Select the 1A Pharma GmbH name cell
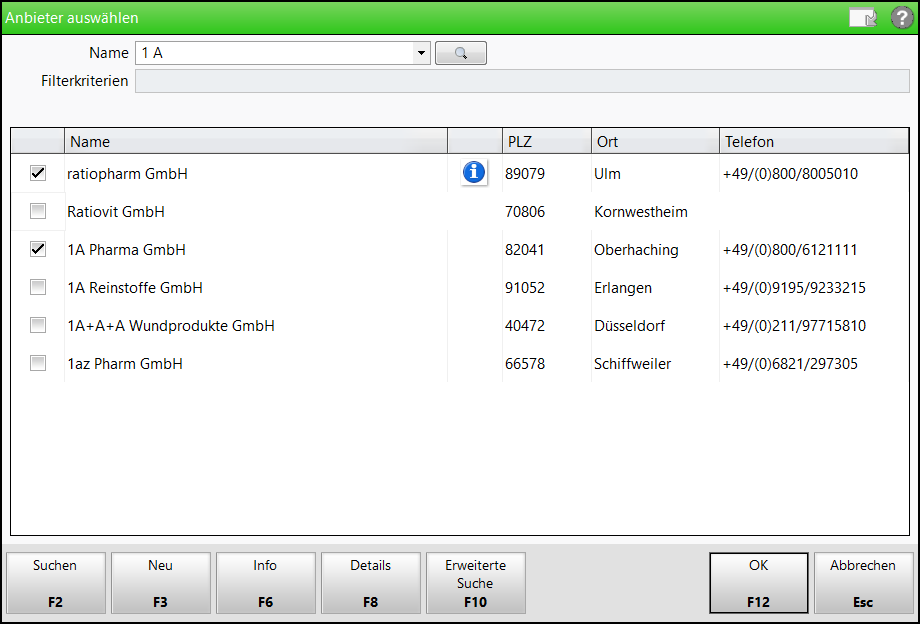This screenshot has height=624, width=920. (256, 250)
